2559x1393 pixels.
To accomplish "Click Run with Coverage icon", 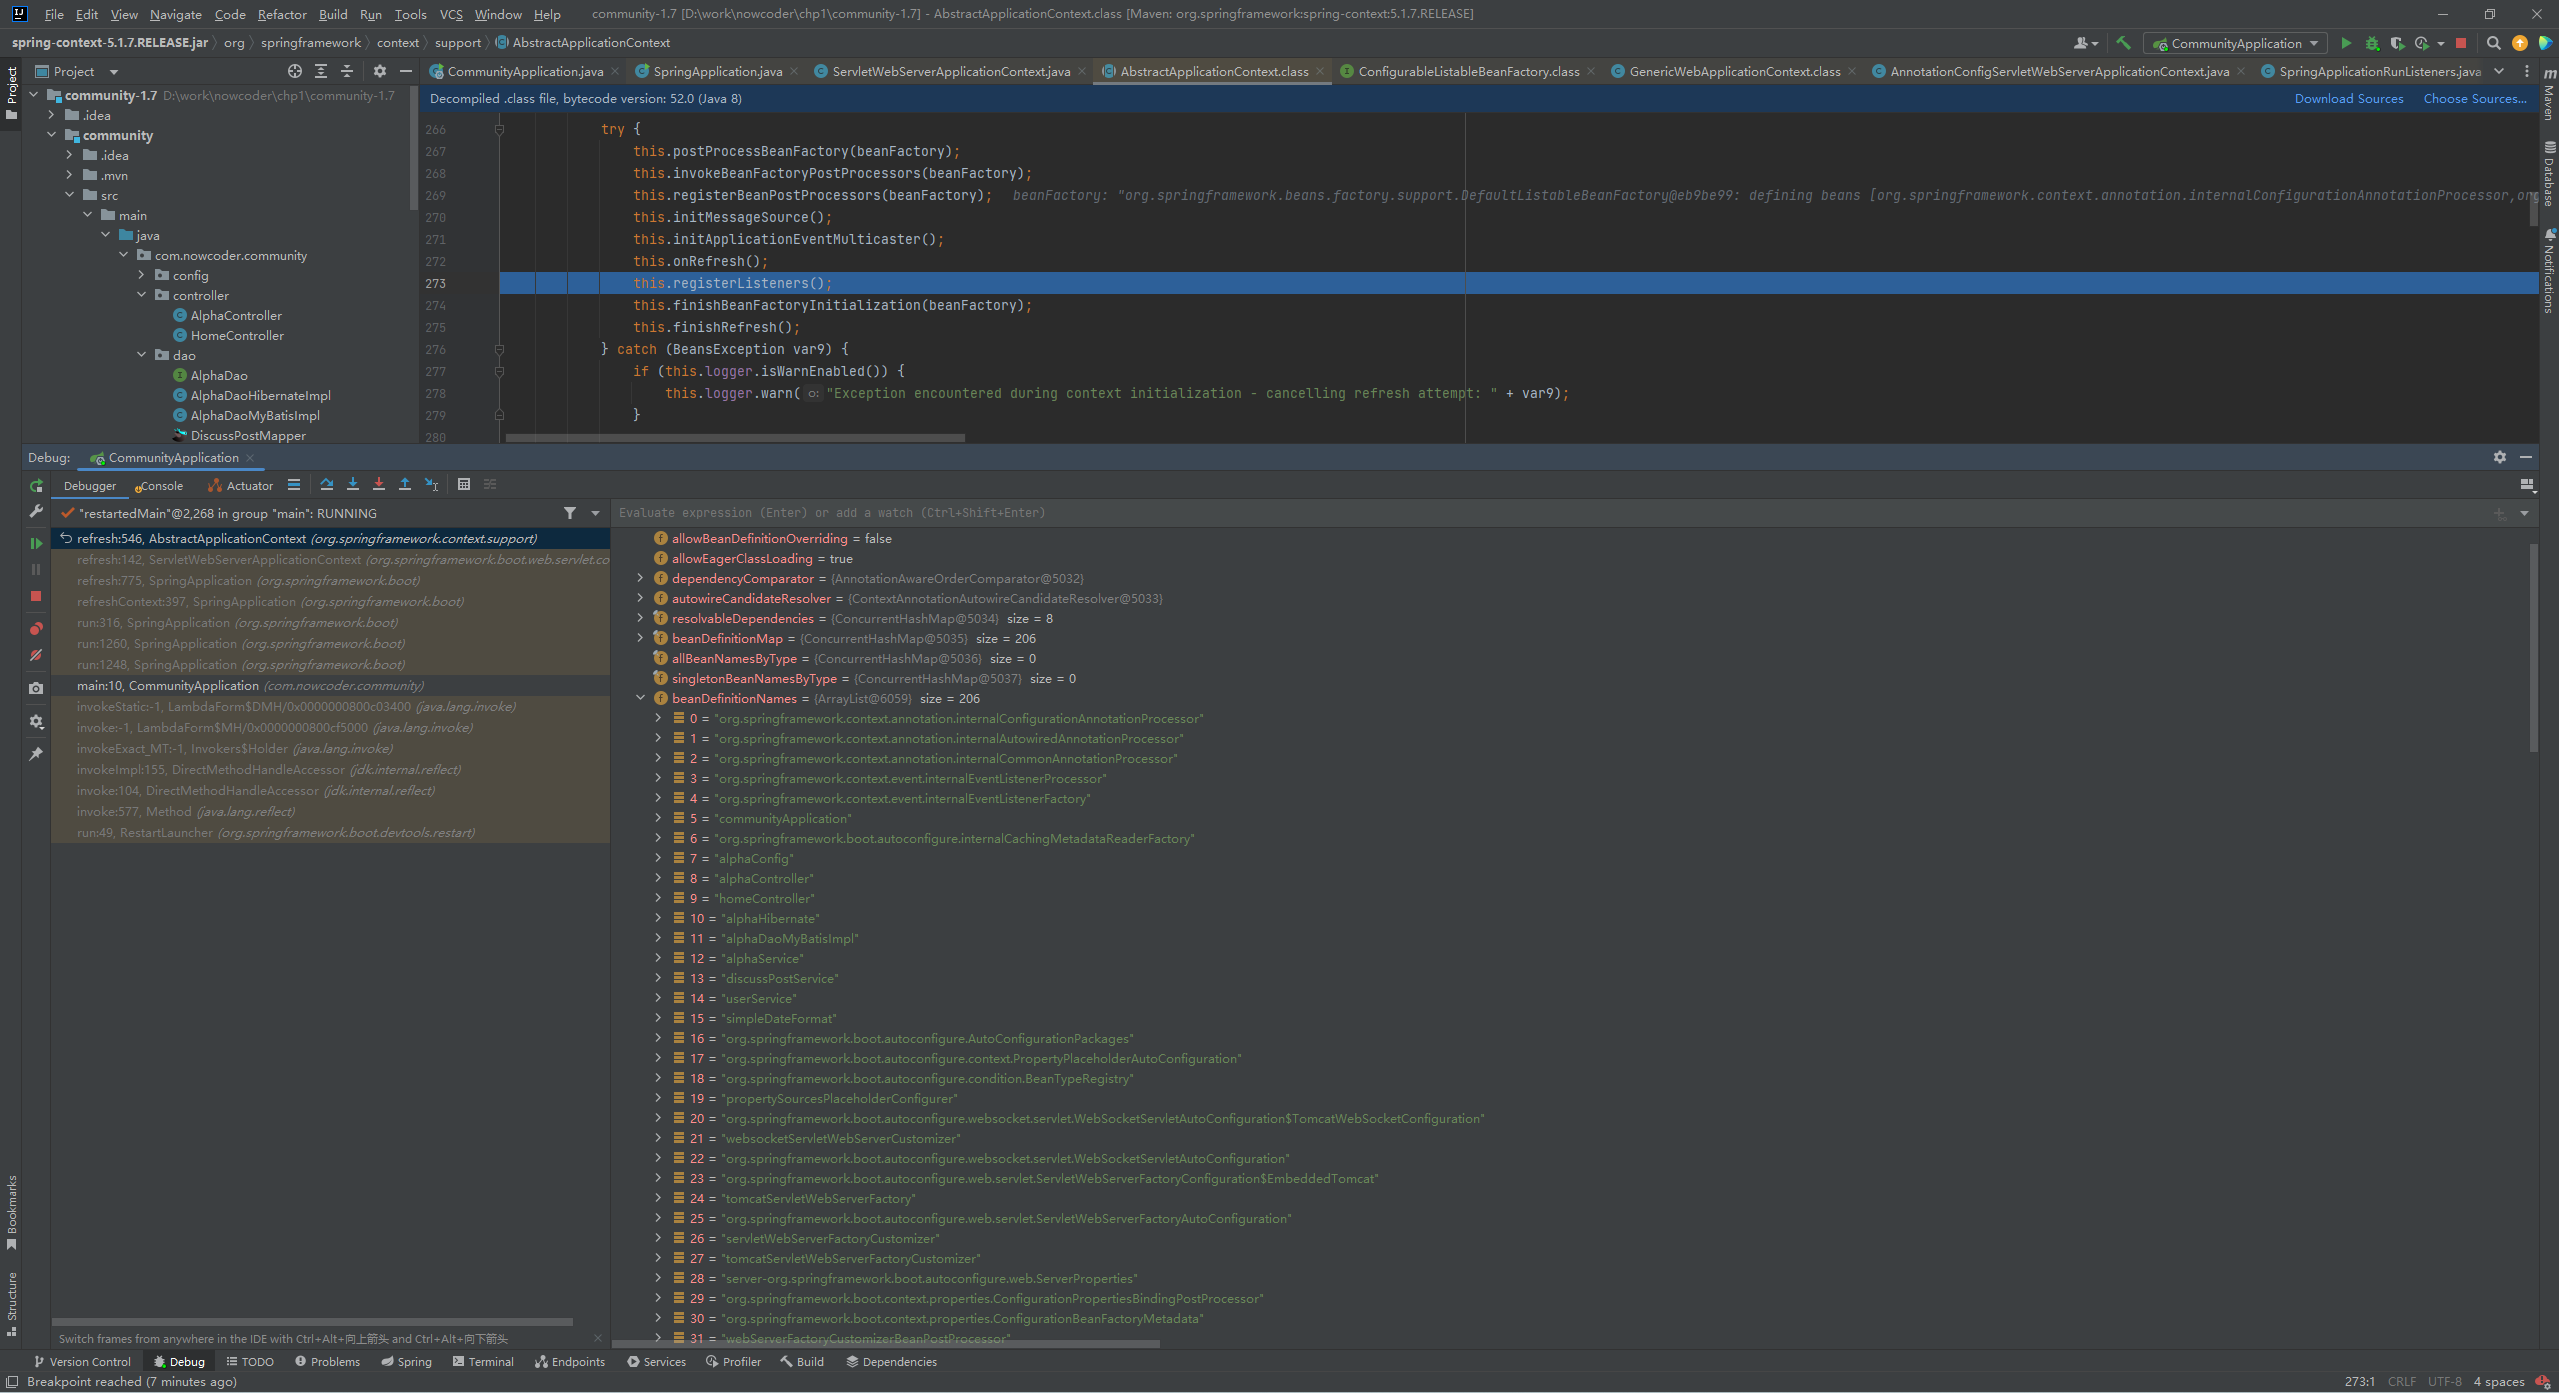I will coord(2397,43).
